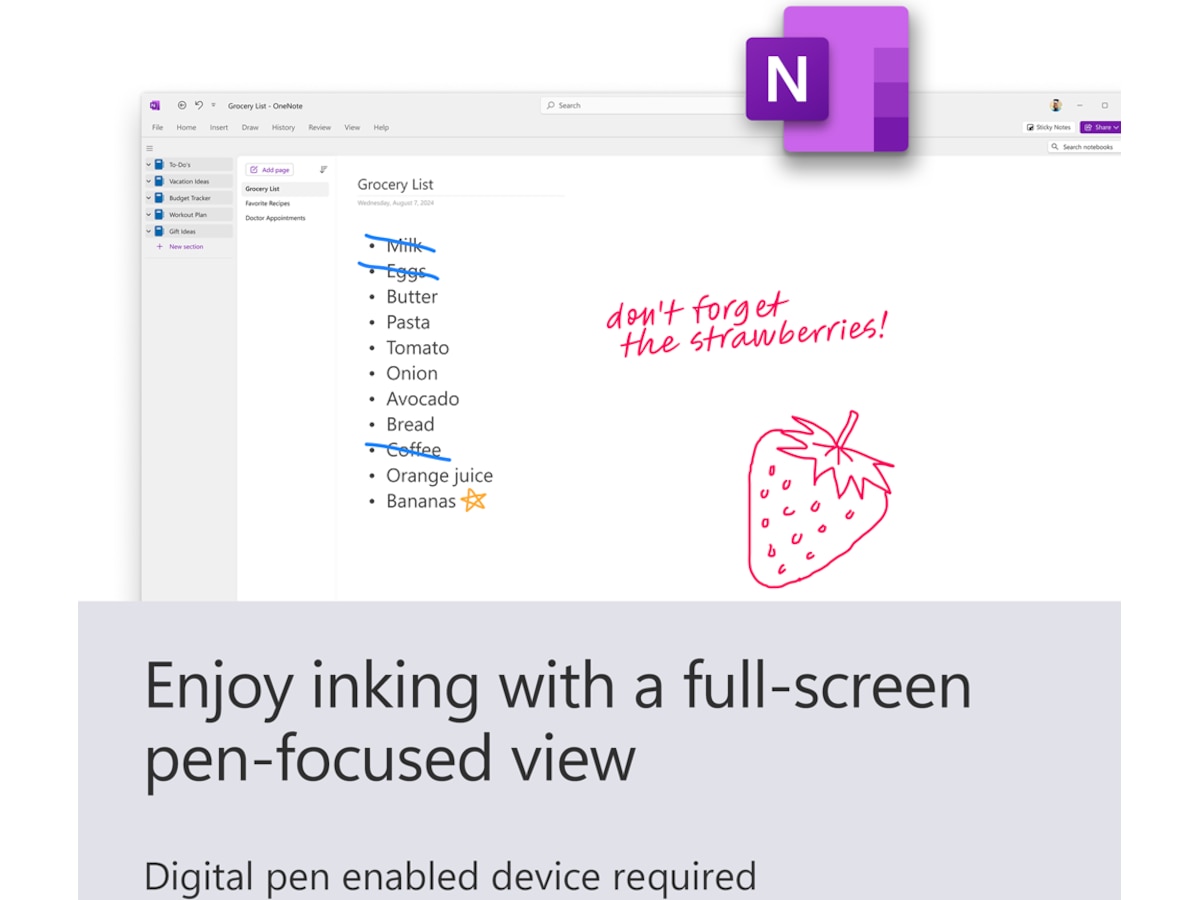Collapse the To-Do's notebook
1200x900 pixels.
click(x=148, y=165)
